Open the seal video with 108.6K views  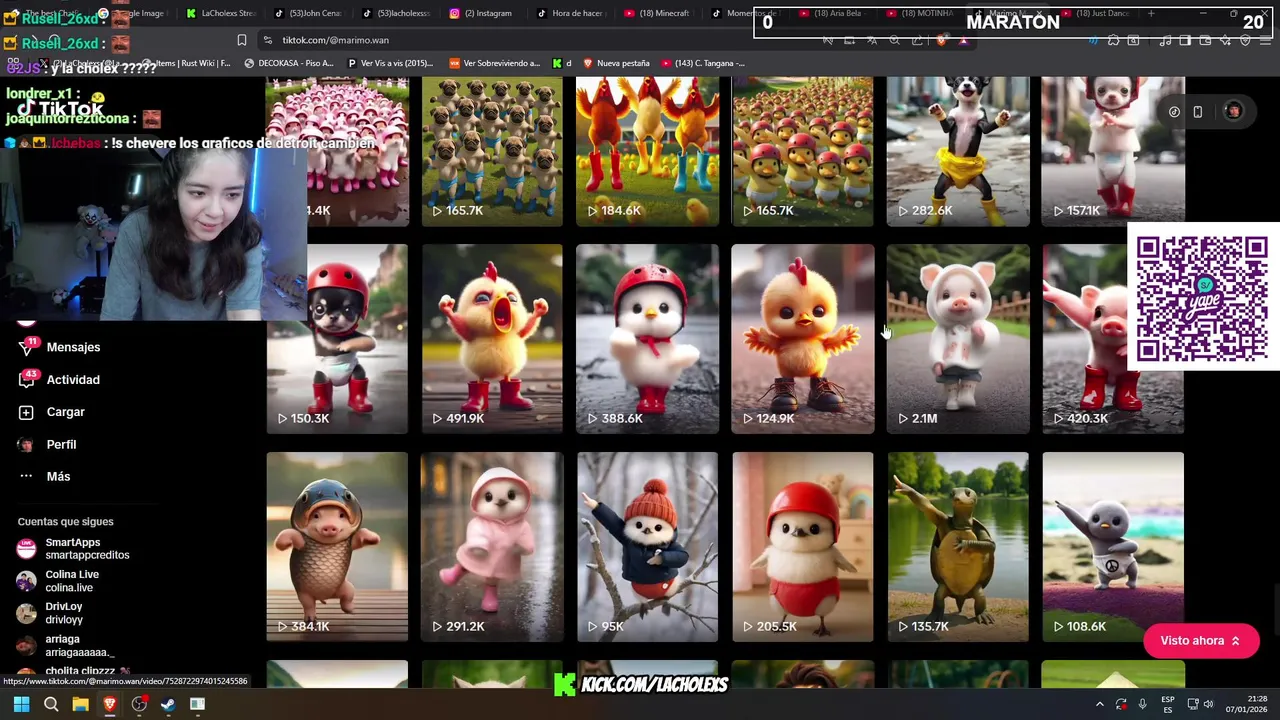tap(1113, 547)
